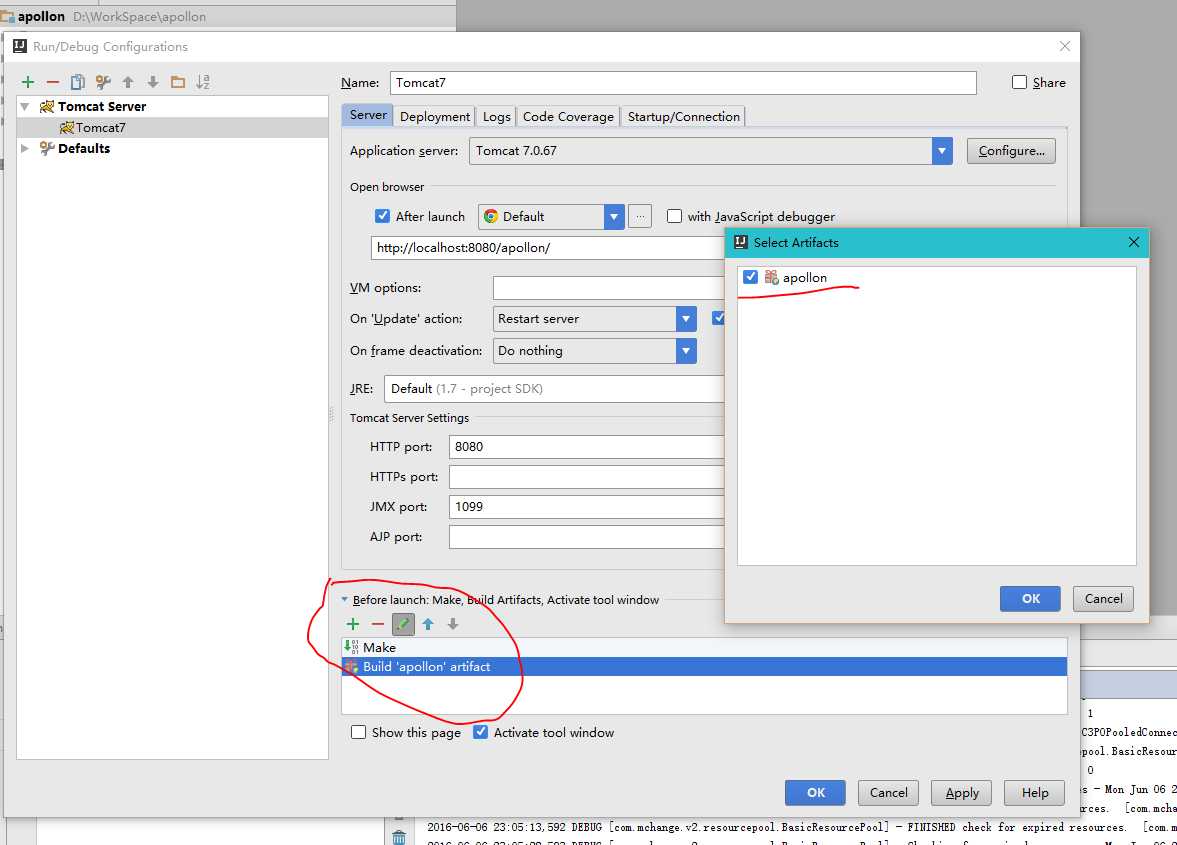Select Tomcat7 configuration in tree
This screenshot has height=845, width=1177.
point(173,128)
